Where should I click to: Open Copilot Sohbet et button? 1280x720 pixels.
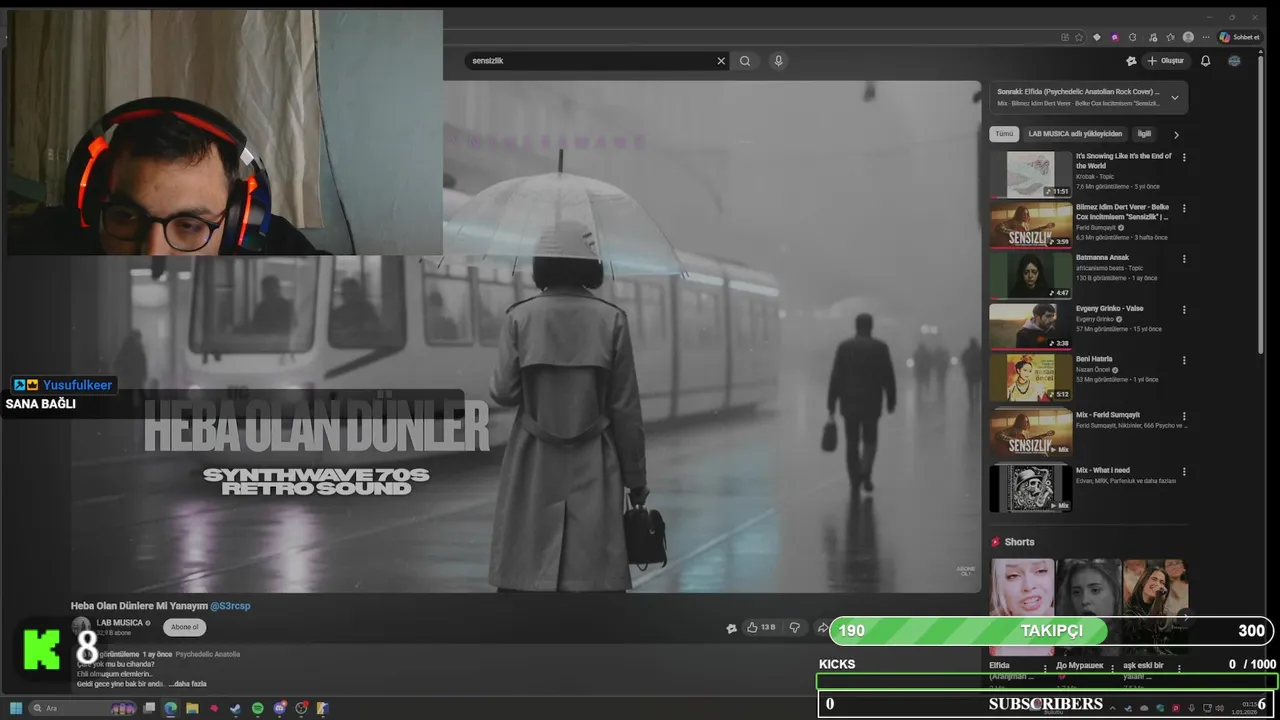[x=1240, y=37]
